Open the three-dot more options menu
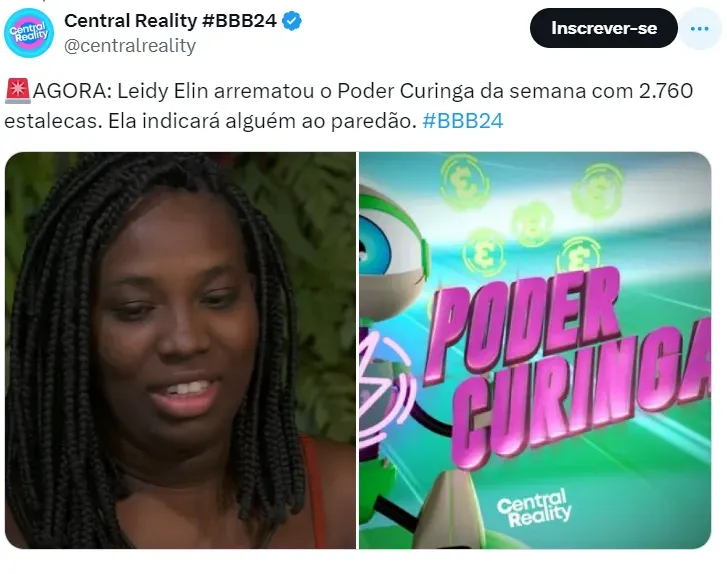Viewport: 727px width, 574px height. (x=699, y=29)
